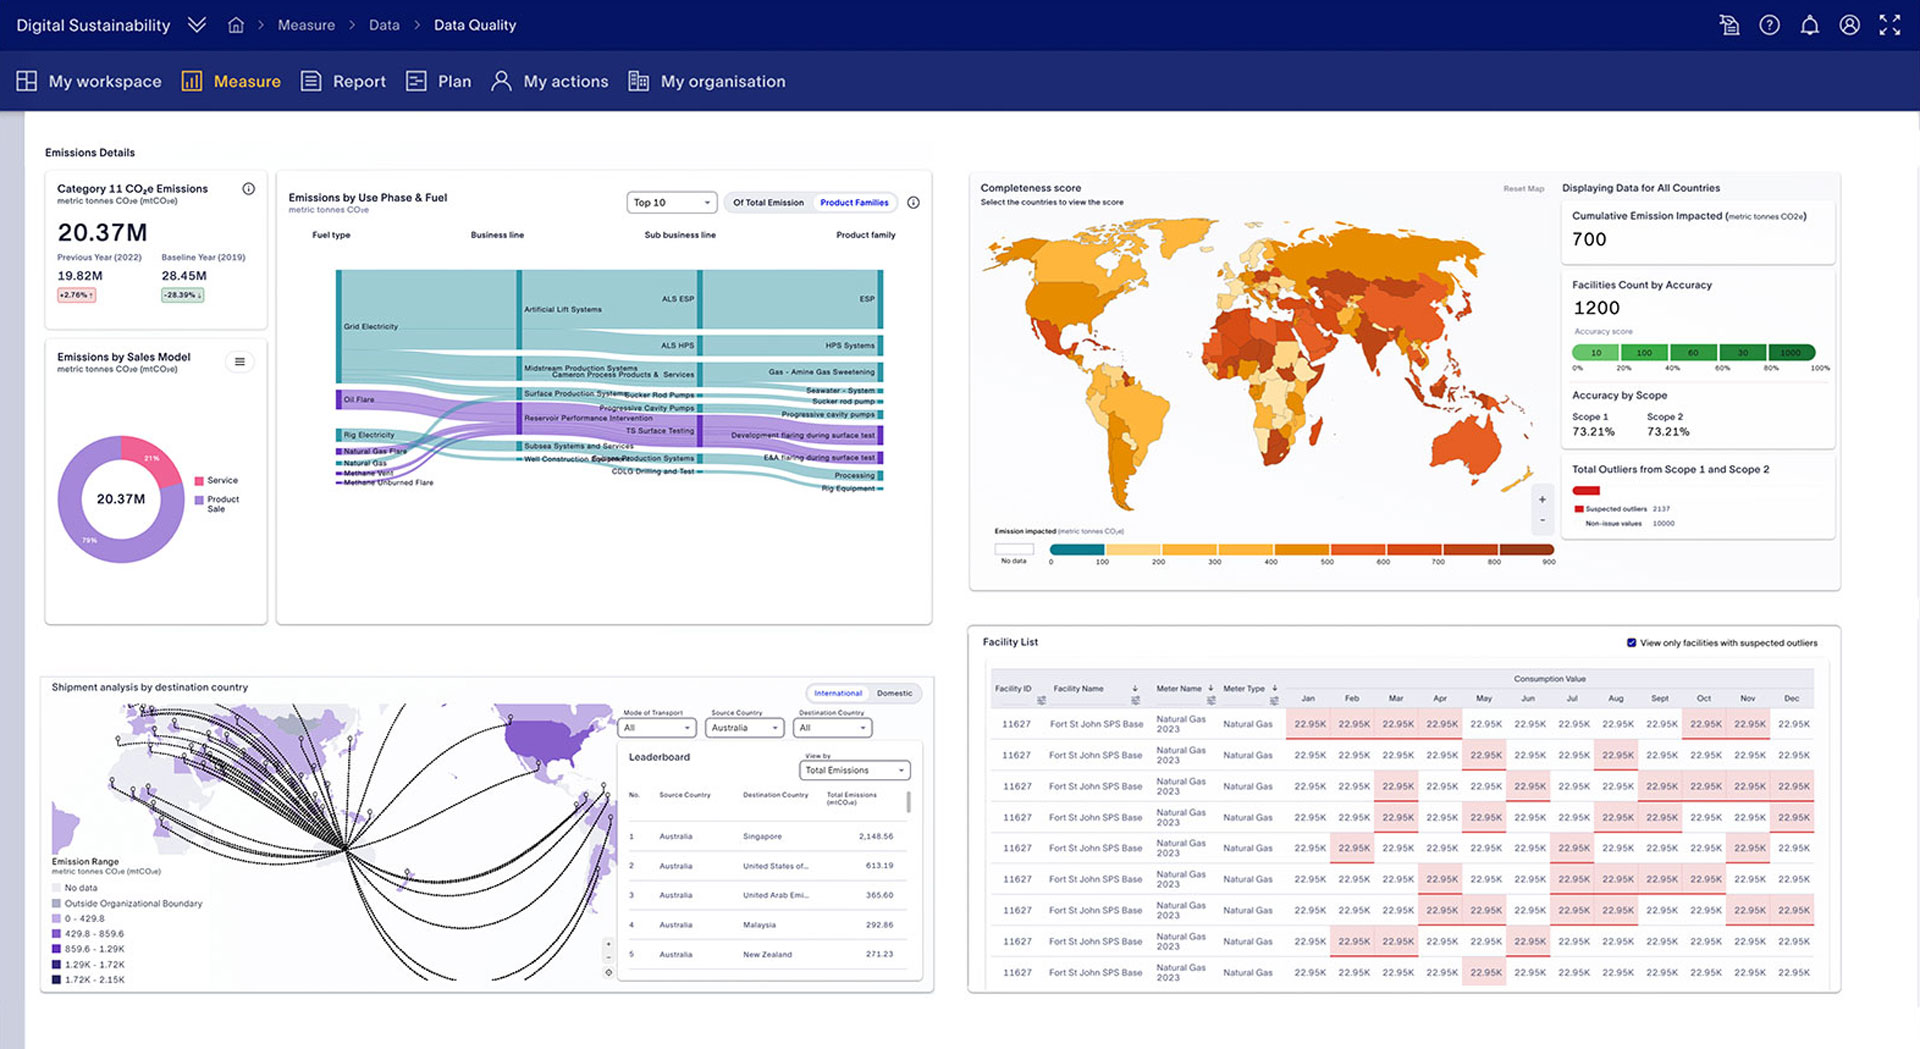The height and width of the screenshot is (1049, 1920).
Task: Select International shipment toggle
Action: [x=838, y=693]
